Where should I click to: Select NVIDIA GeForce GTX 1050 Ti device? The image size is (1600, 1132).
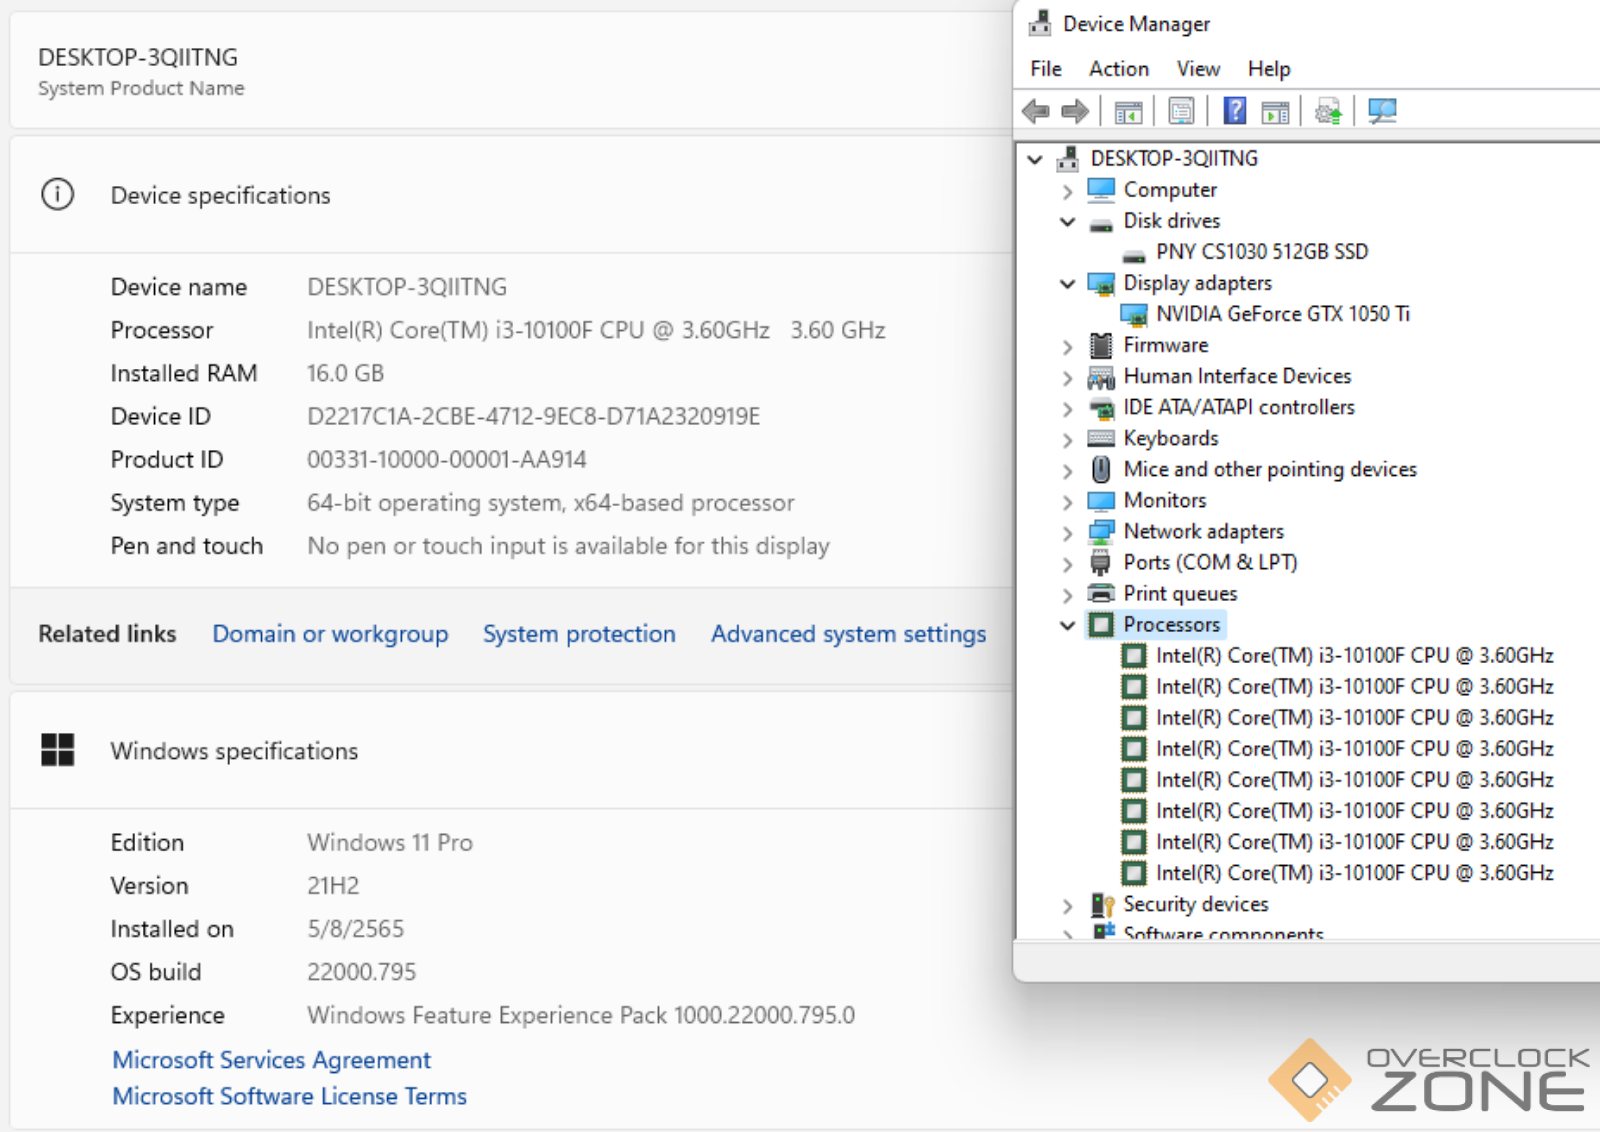click(1282, 314)
